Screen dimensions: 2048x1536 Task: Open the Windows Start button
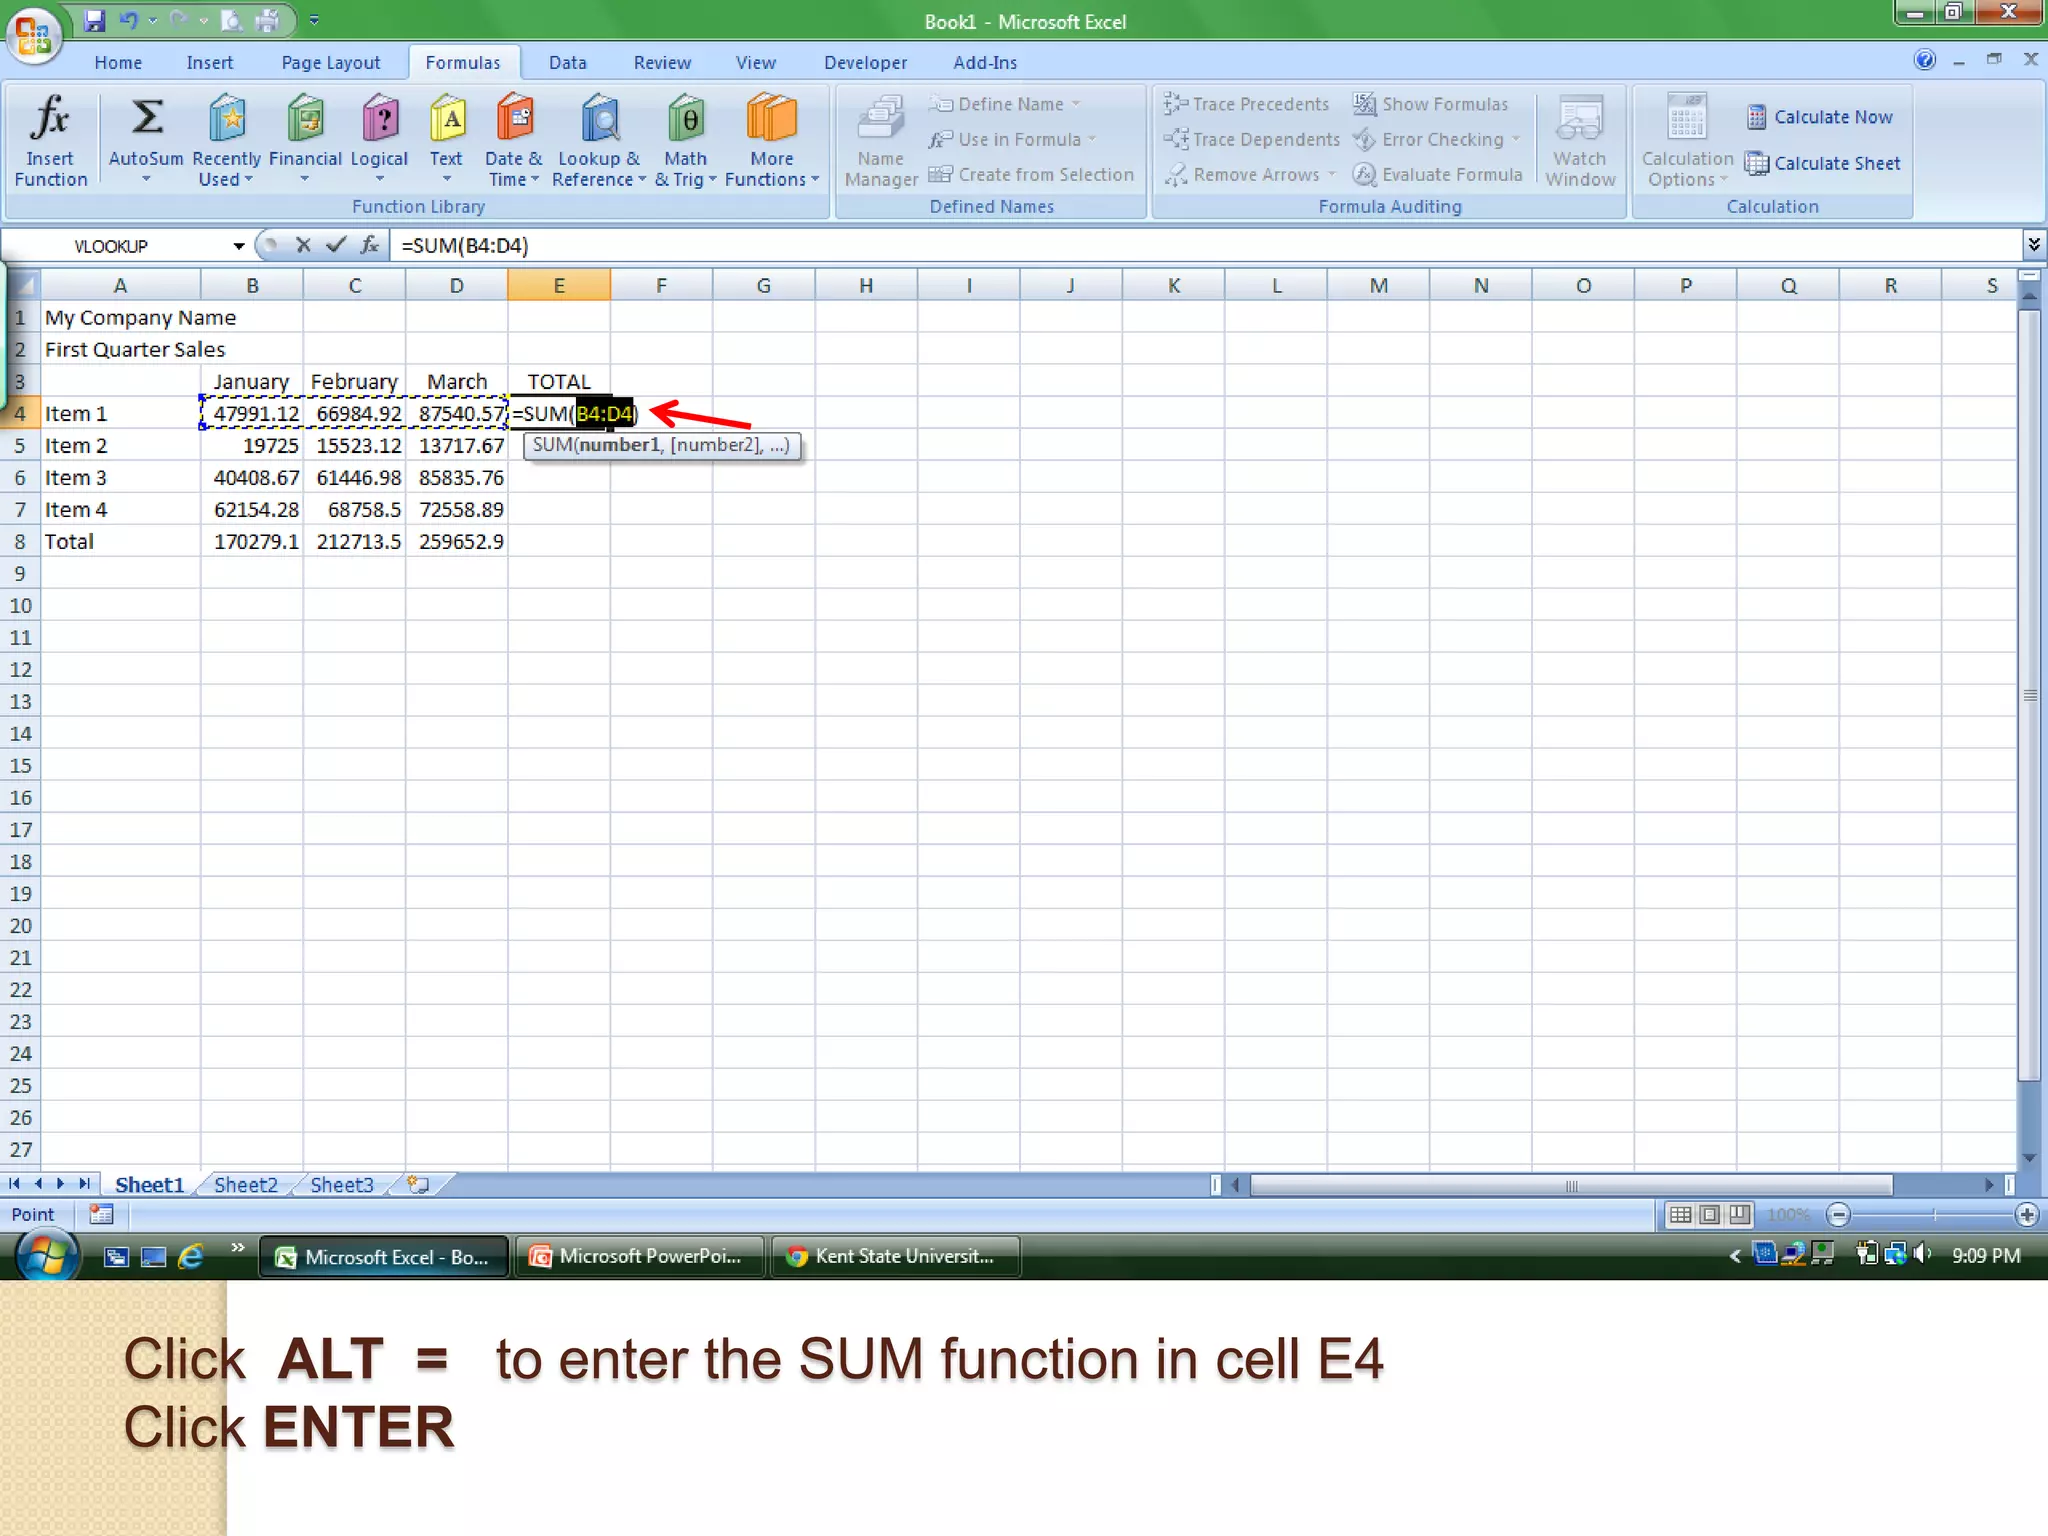coord(46,1256)
